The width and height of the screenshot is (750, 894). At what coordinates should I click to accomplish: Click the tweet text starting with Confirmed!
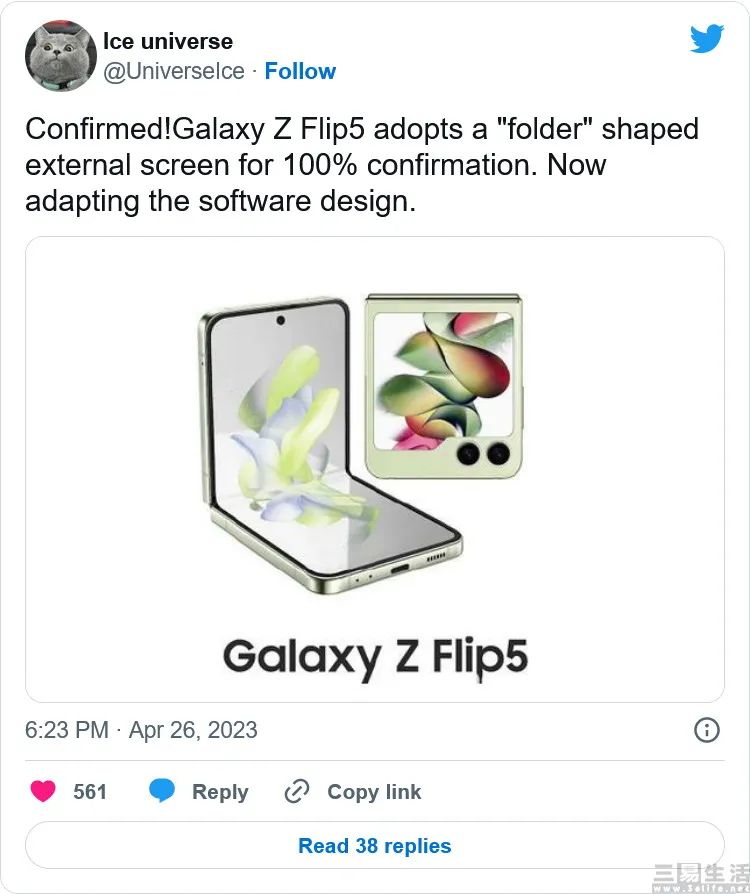[x=362, y=164]
